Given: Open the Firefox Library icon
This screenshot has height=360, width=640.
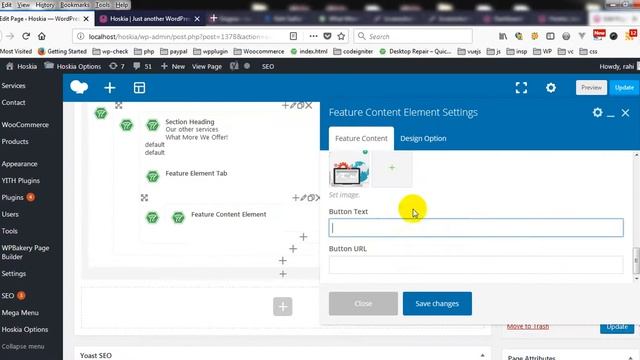Looking at the screenshot, I should (x=503, y=36).
